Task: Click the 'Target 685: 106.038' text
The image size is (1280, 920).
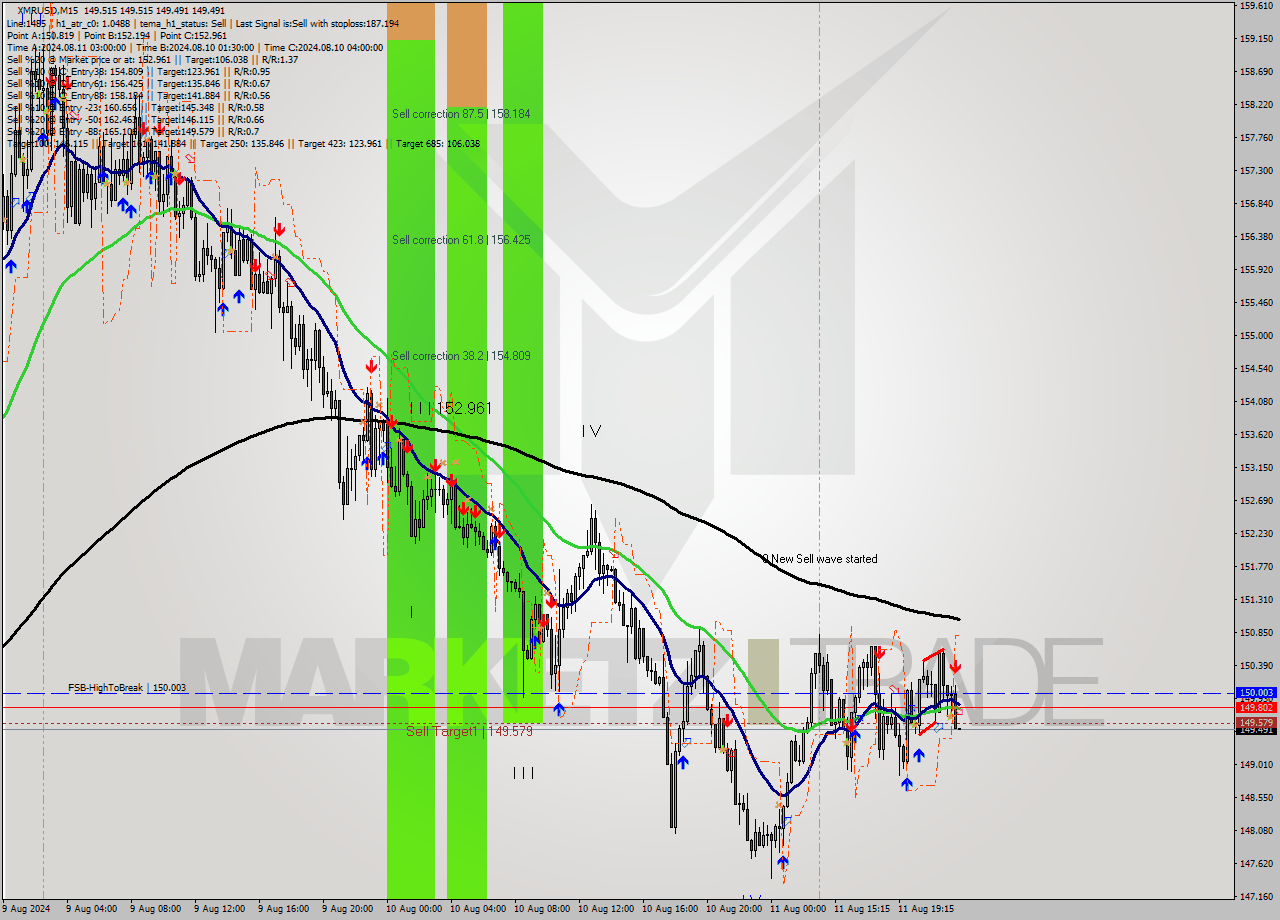Action: pyautogui.click(x=438, y=143)
